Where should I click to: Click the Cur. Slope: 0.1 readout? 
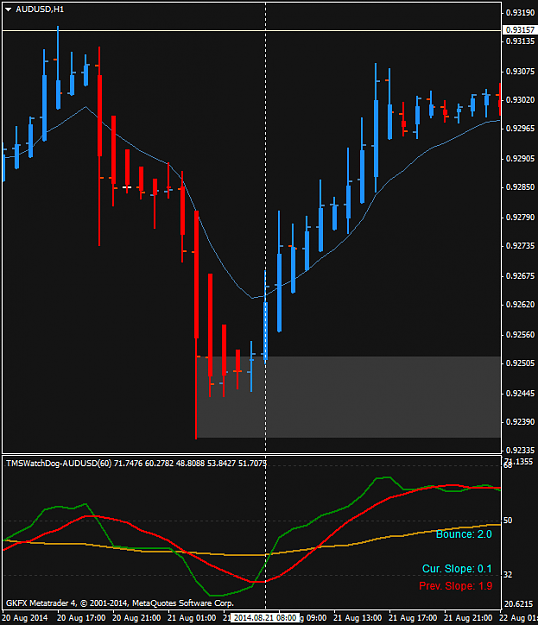click(457, 568)
